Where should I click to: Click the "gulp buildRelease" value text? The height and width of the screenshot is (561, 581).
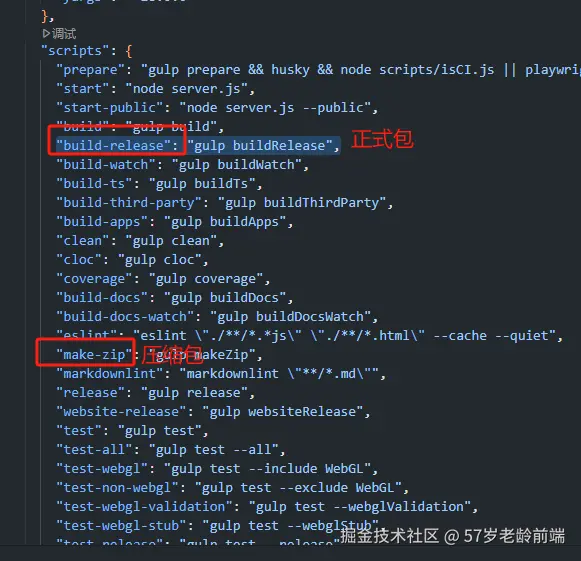259,145
